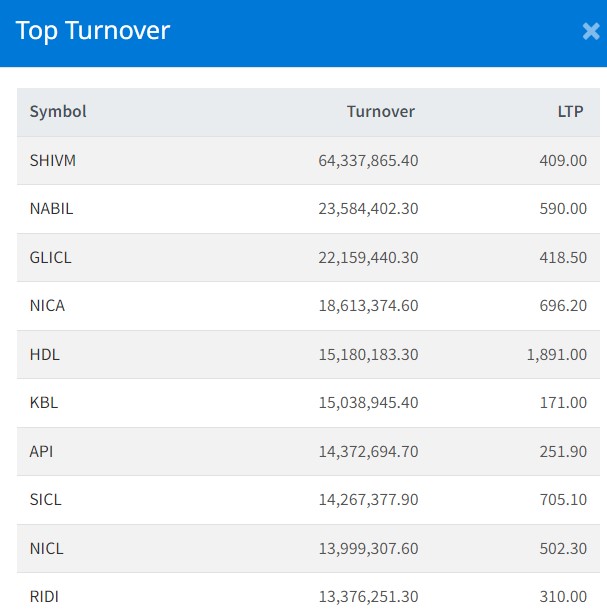This screenshot has height=615, width=607.
Task: Click the Top Turnover title text
Action: [x=93, y=31]
